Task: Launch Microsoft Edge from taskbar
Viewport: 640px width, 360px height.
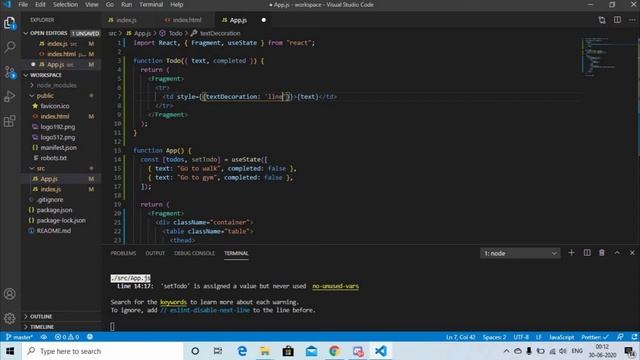Action: tap(242, 351)
